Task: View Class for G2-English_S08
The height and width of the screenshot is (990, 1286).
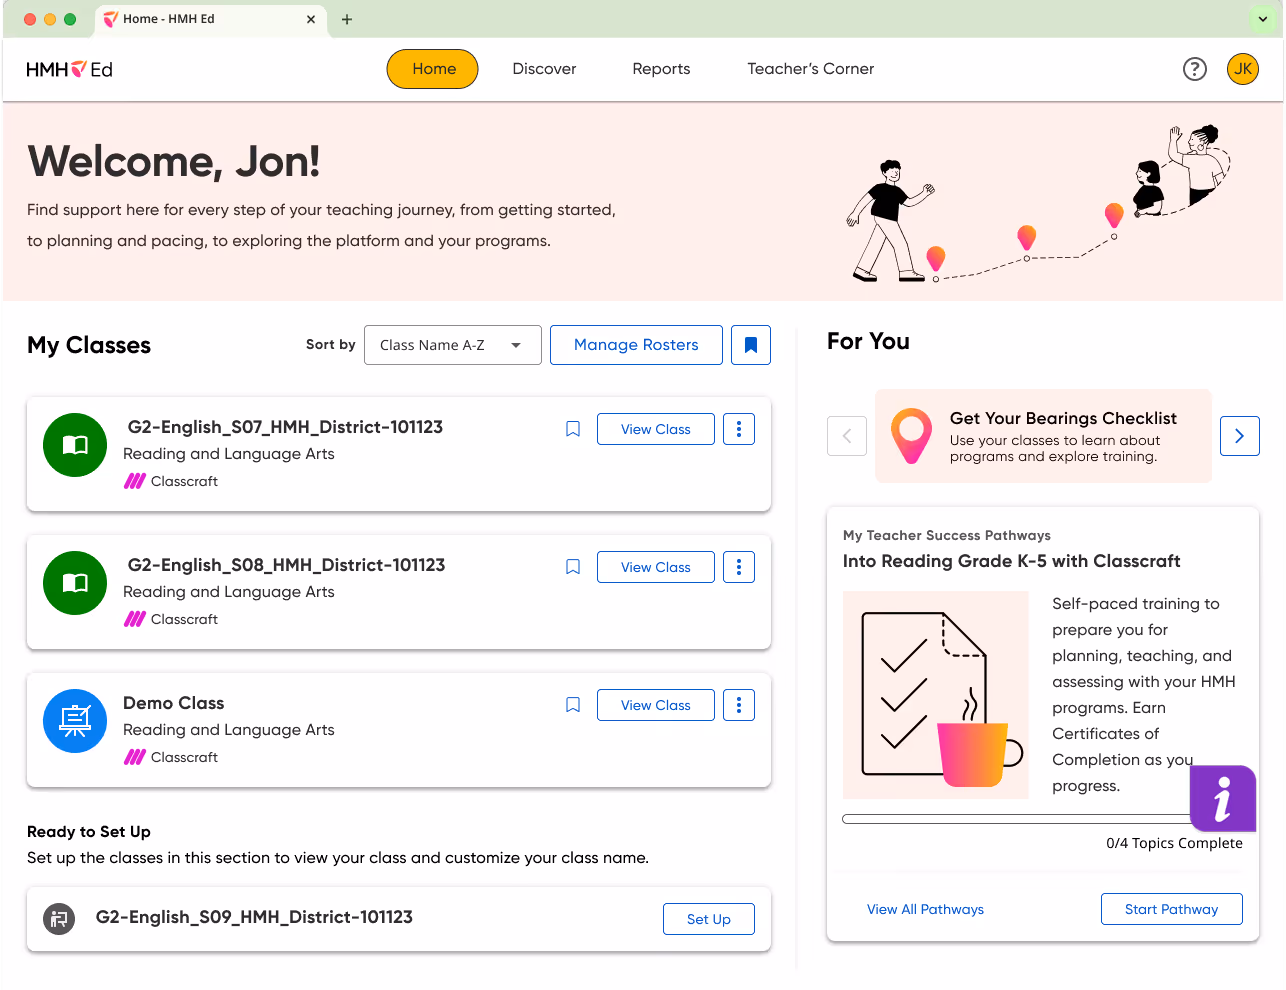Action: [656, 567]
